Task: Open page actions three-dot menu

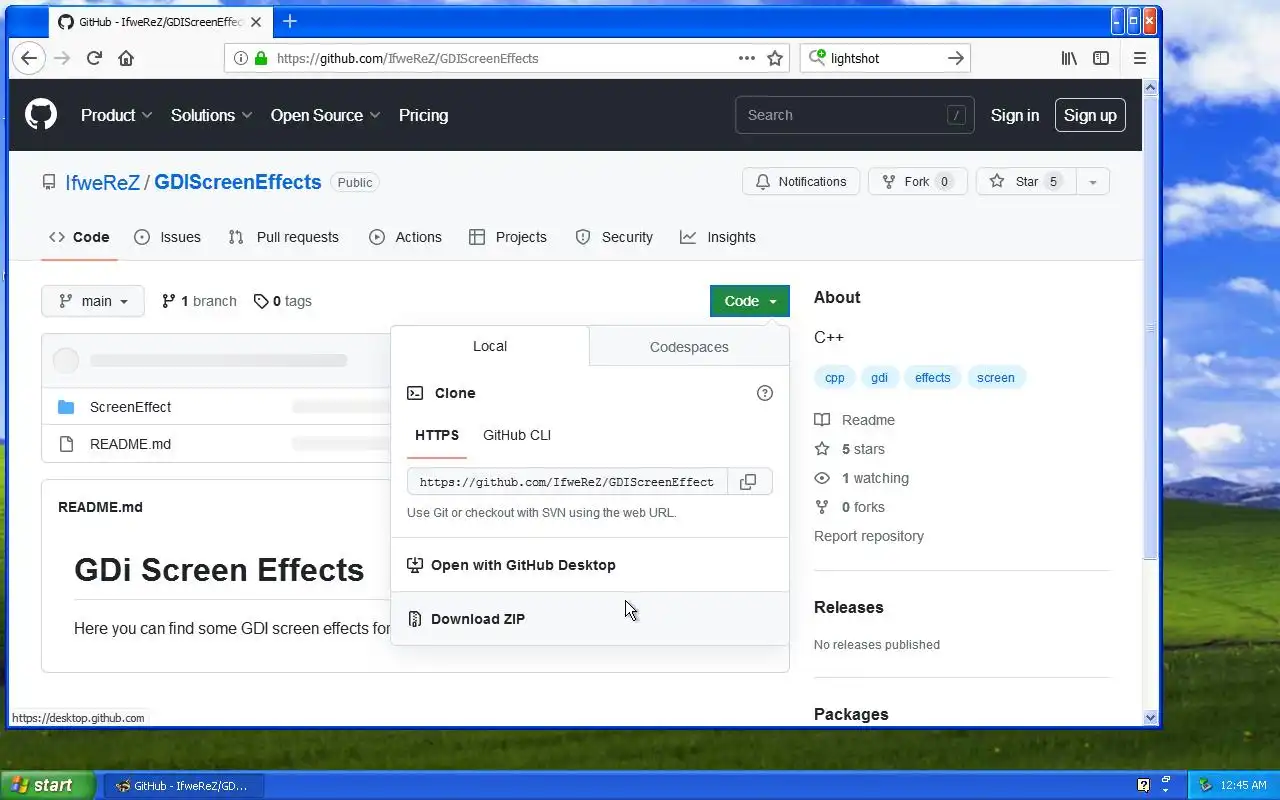Action: (x=747, y=58)
